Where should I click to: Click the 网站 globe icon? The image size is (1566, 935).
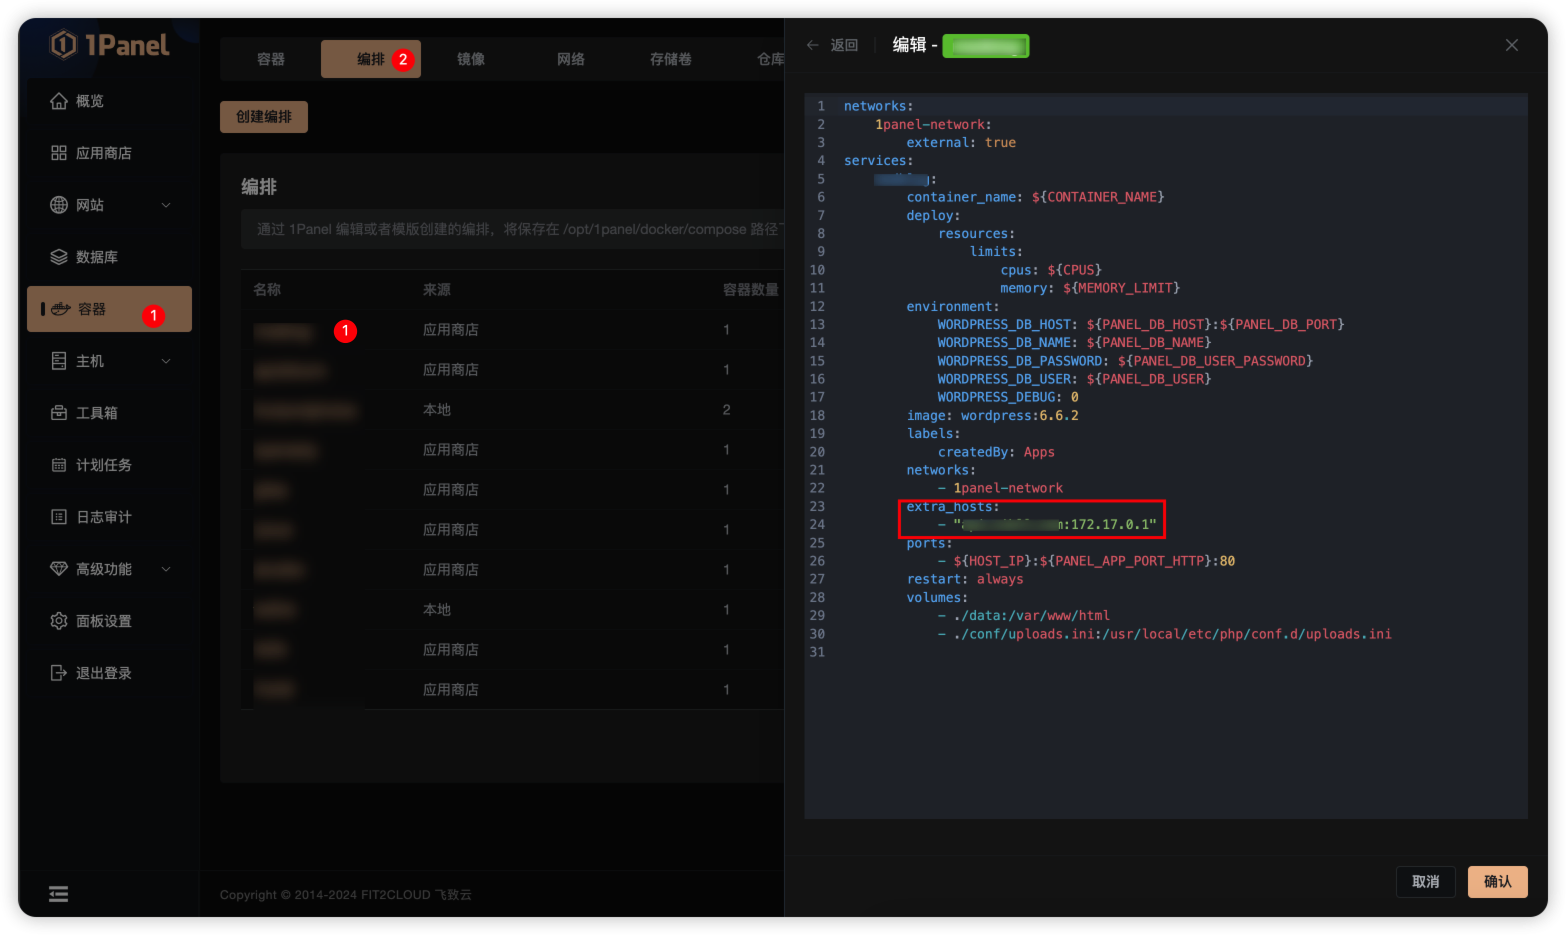tap(59, 205)
